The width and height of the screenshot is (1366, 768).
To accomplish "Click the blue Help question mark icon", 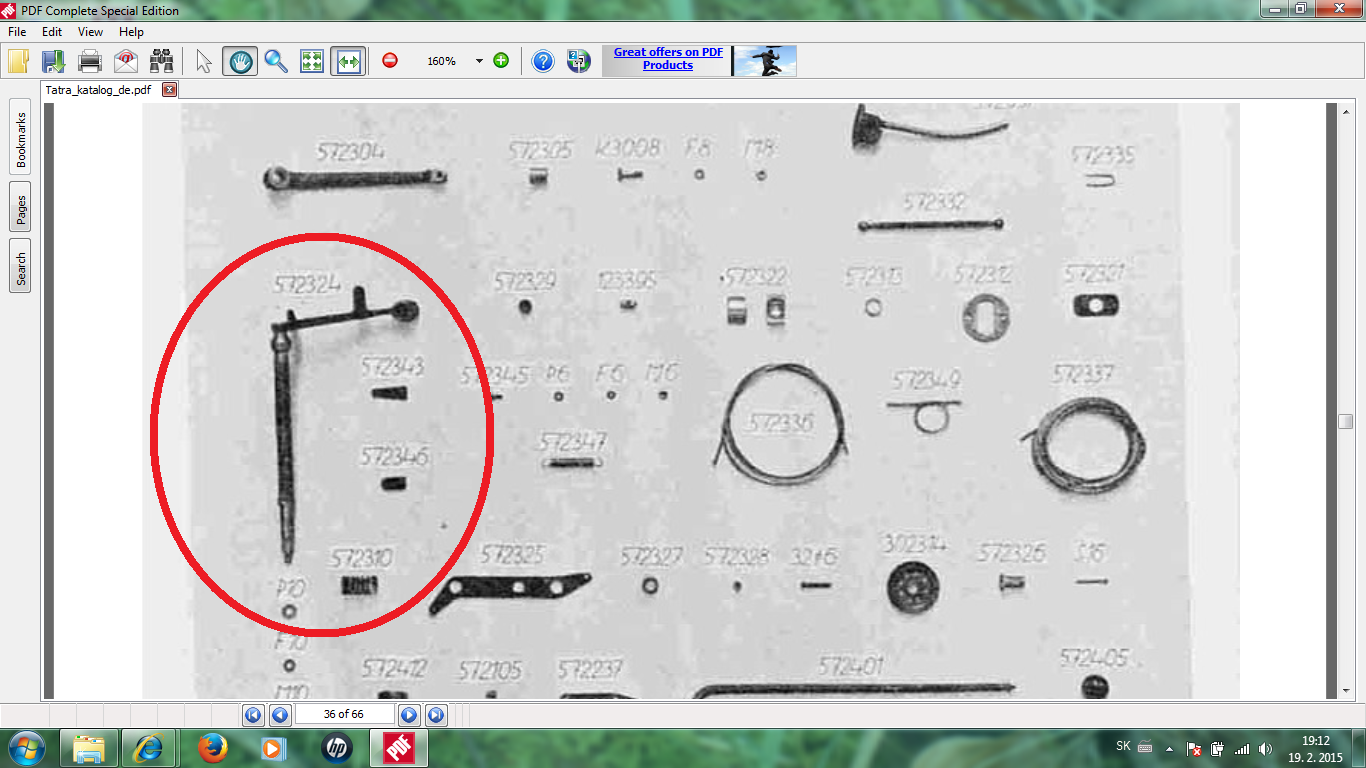I will click(x=543, y=61).
